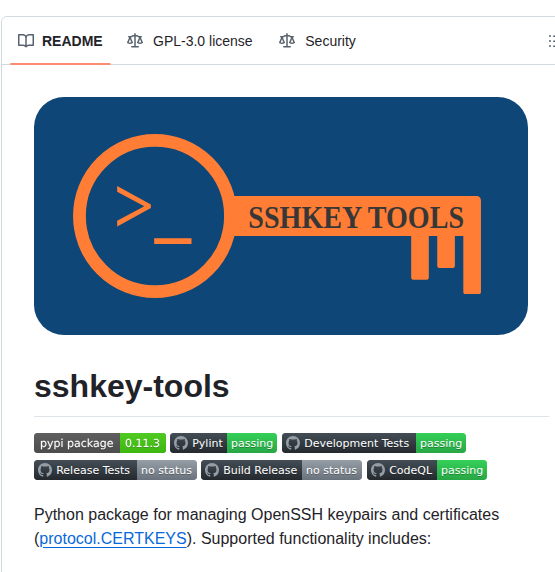Open the README tab
This screenshot has height=572, width=555.
coord(60,41)
